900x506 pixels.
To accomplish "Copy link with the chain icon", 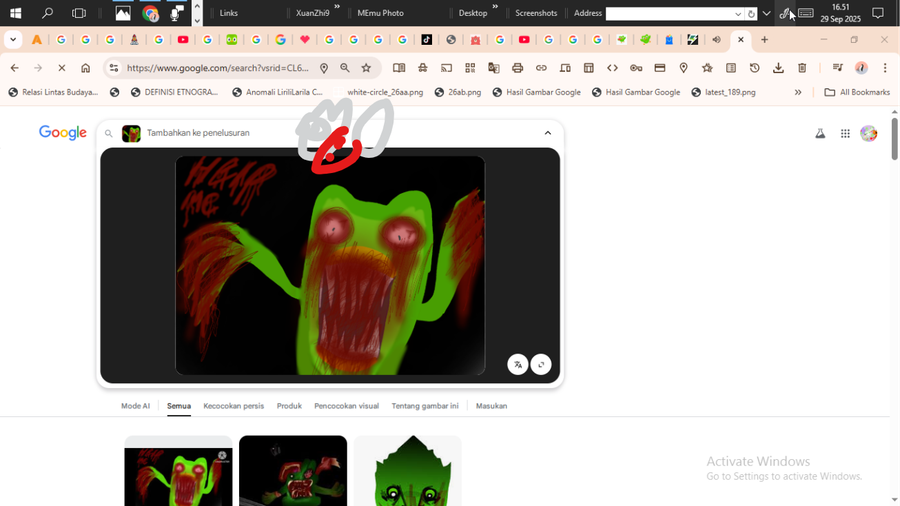I will 541,68.
